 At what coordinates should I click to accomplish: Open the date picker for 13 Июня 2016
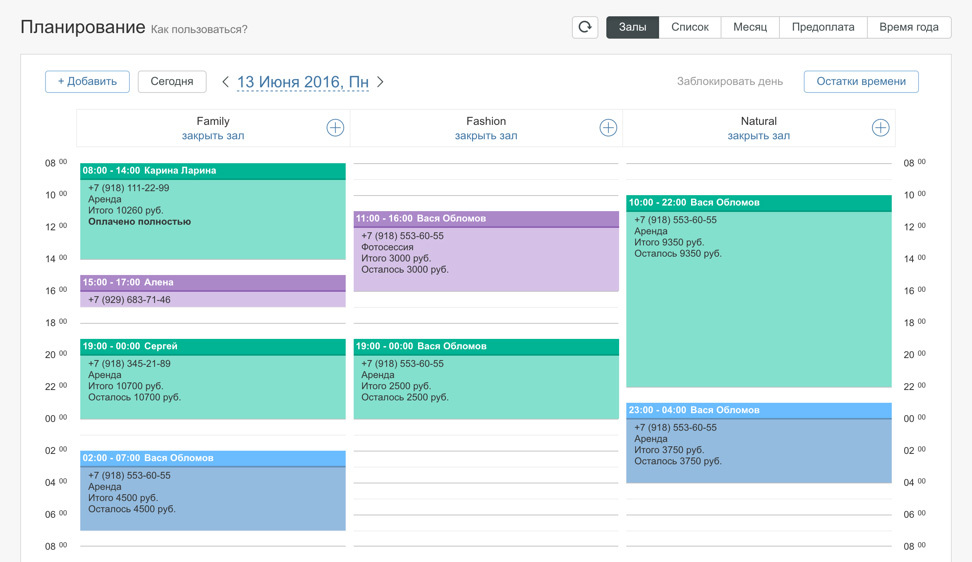coord(302,82)
